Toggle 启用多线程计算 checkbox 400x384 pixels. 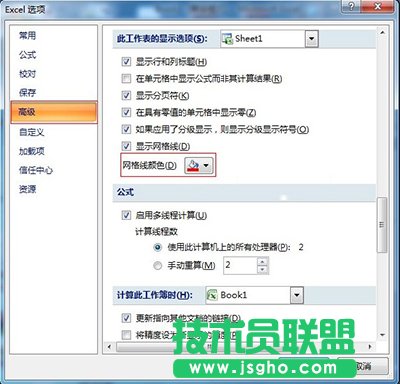126,215
